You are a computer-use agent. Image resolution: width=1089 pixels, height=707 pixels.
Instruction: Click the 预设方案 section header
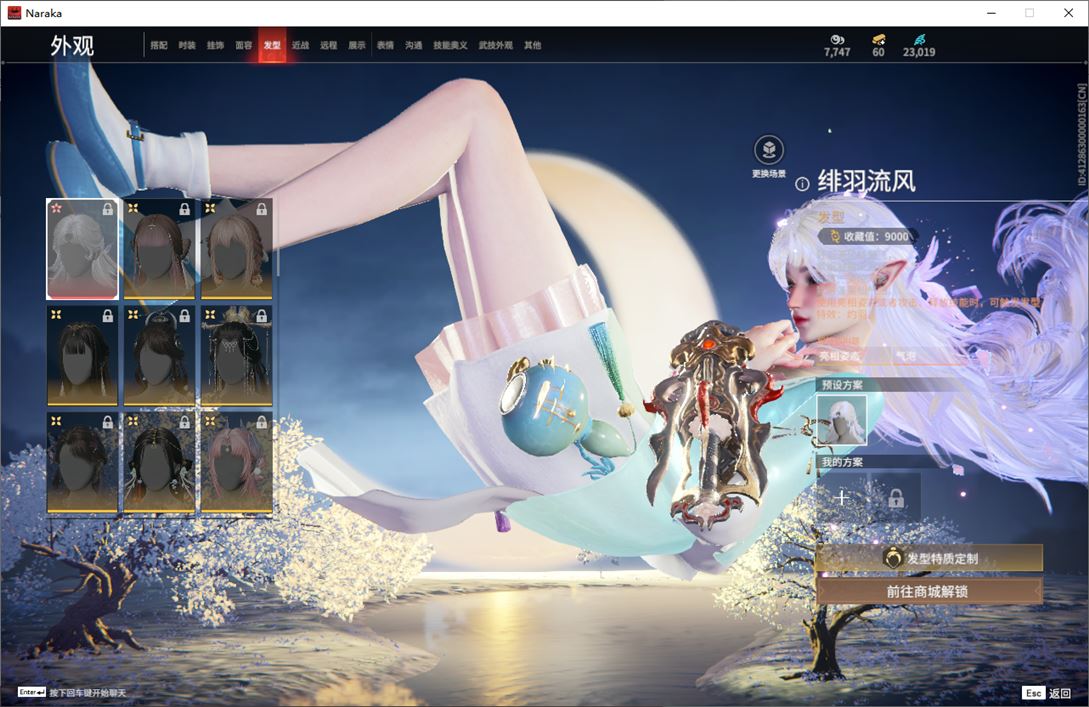click(x=842, y=385)
